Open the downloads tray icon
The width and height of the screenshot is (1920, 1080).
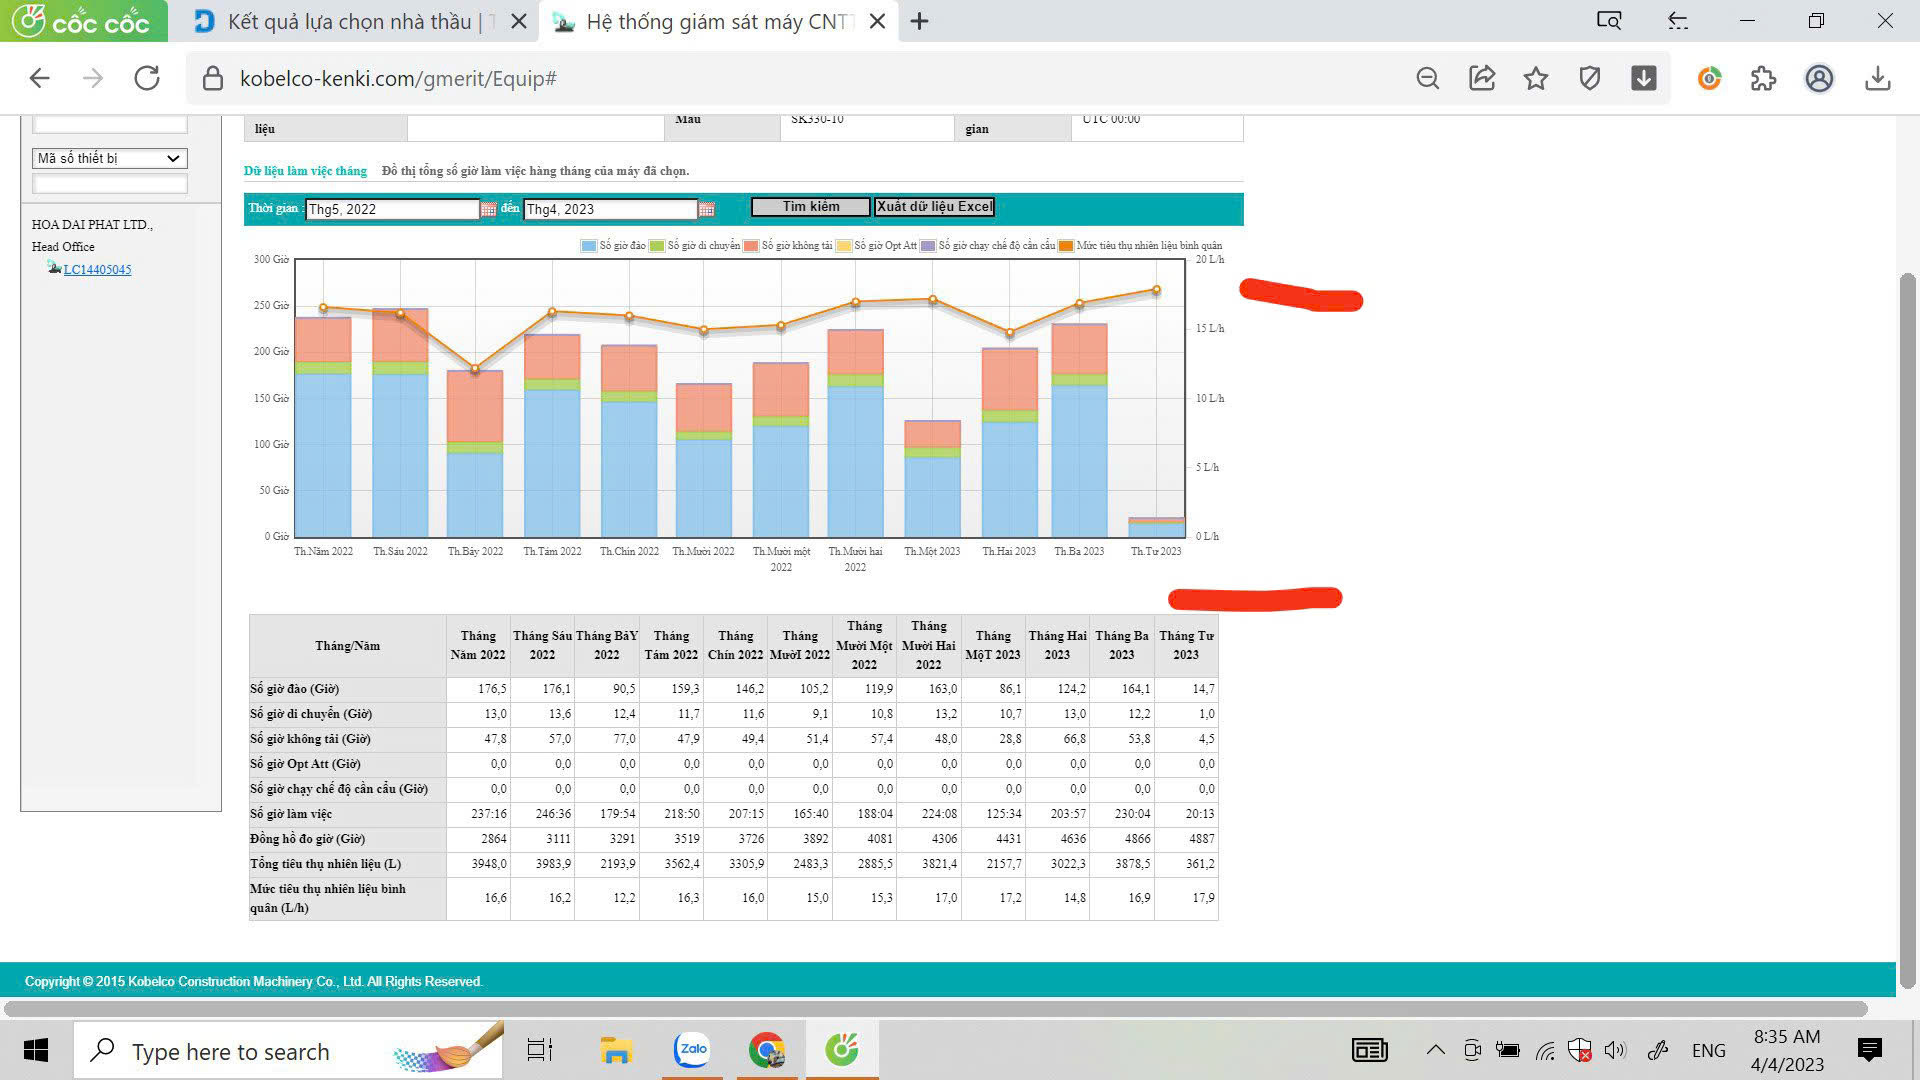click(x=1878, y=78)
